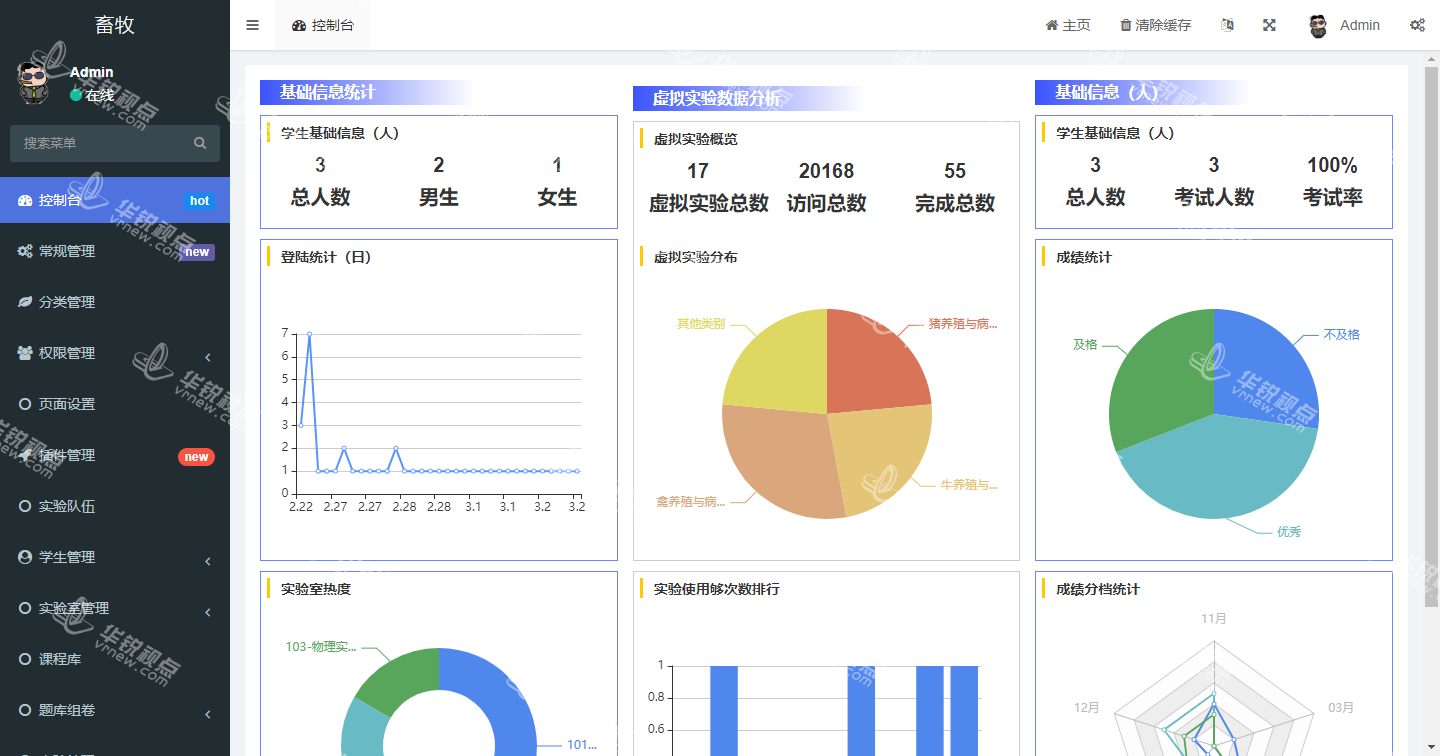
Task: Click the gears icon beside 常规管理
Action: [x=25, y=251]
